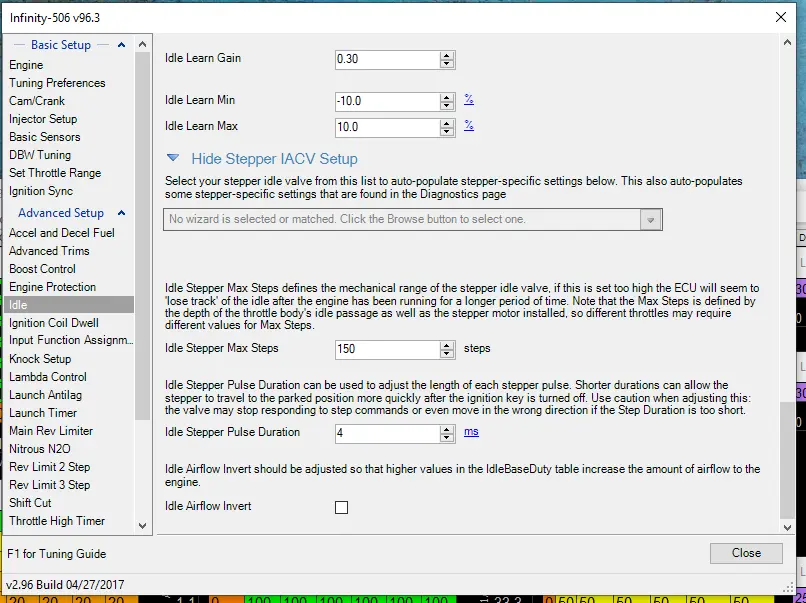Increase Idle Stepper Pulse Duration value
The image size is (806, 603).
point(447,429)
